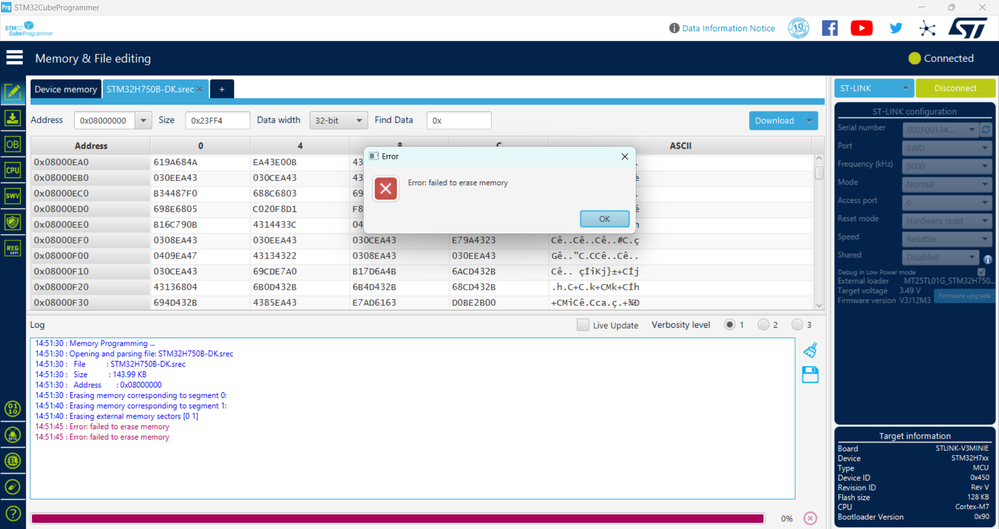Expand the Download button dropdown arrow
The width and height of the screenshot is (999, 529).
tap(809, 120)
